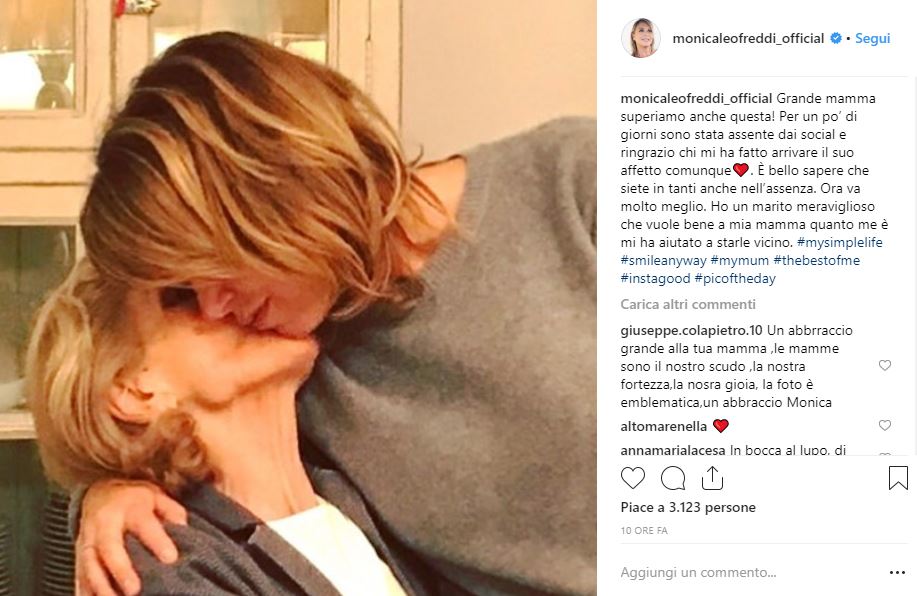This screenshot has height=596, width=917.
Task: Like the post with the heart icon
Action: tap(633, 478)
